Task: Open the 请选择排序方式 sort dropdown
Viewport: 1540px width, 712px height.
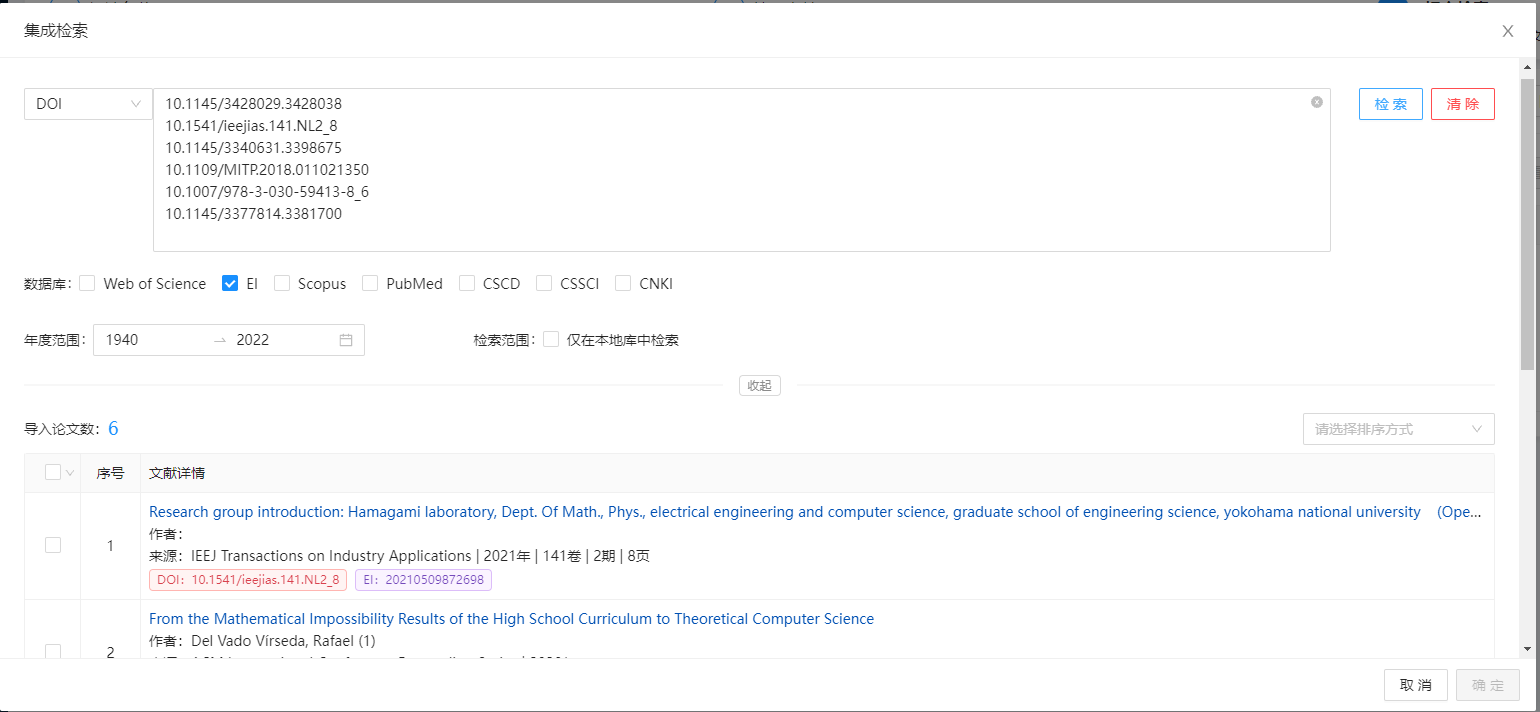Action: click(x=1397, y=429)
